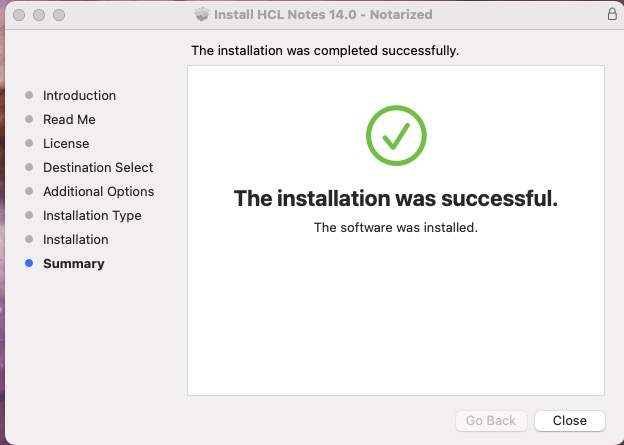
Task: Click the Go Back button
Action: click(x=491, y=421)
